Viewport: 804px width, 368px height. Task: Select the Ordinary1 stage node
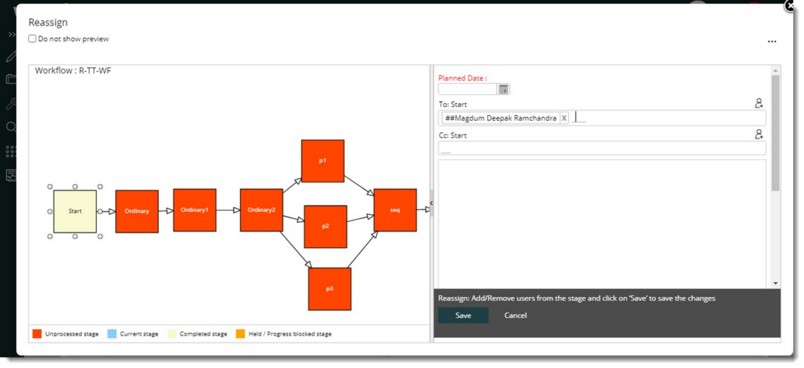pos(194,210)
